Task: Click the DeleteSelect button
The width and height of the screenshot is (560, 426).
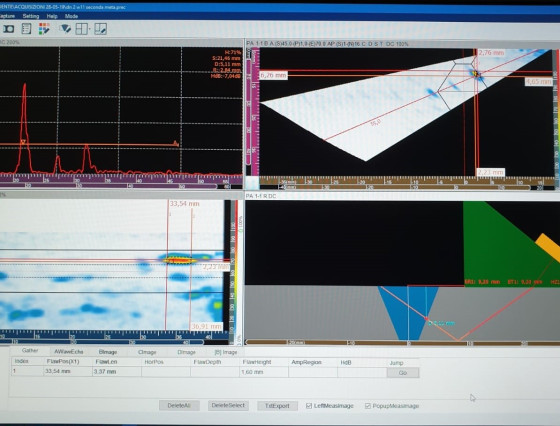Action: [x=228, y=405]
